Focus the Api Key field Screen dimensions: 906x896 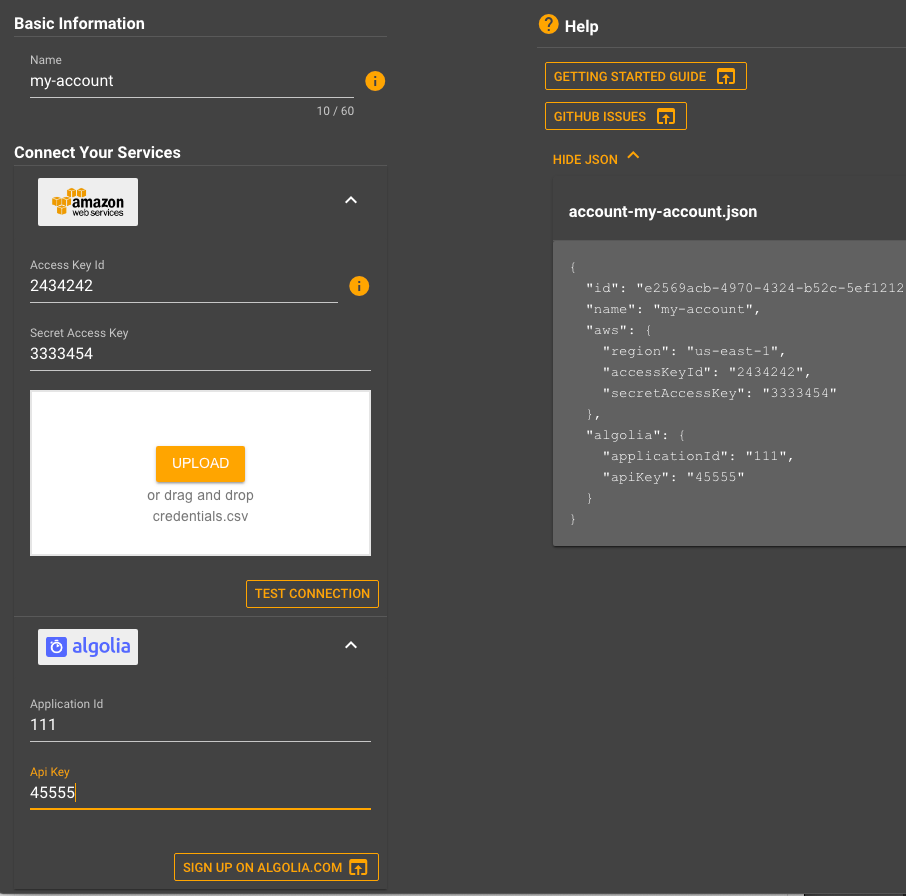click(x=200, y=793)
